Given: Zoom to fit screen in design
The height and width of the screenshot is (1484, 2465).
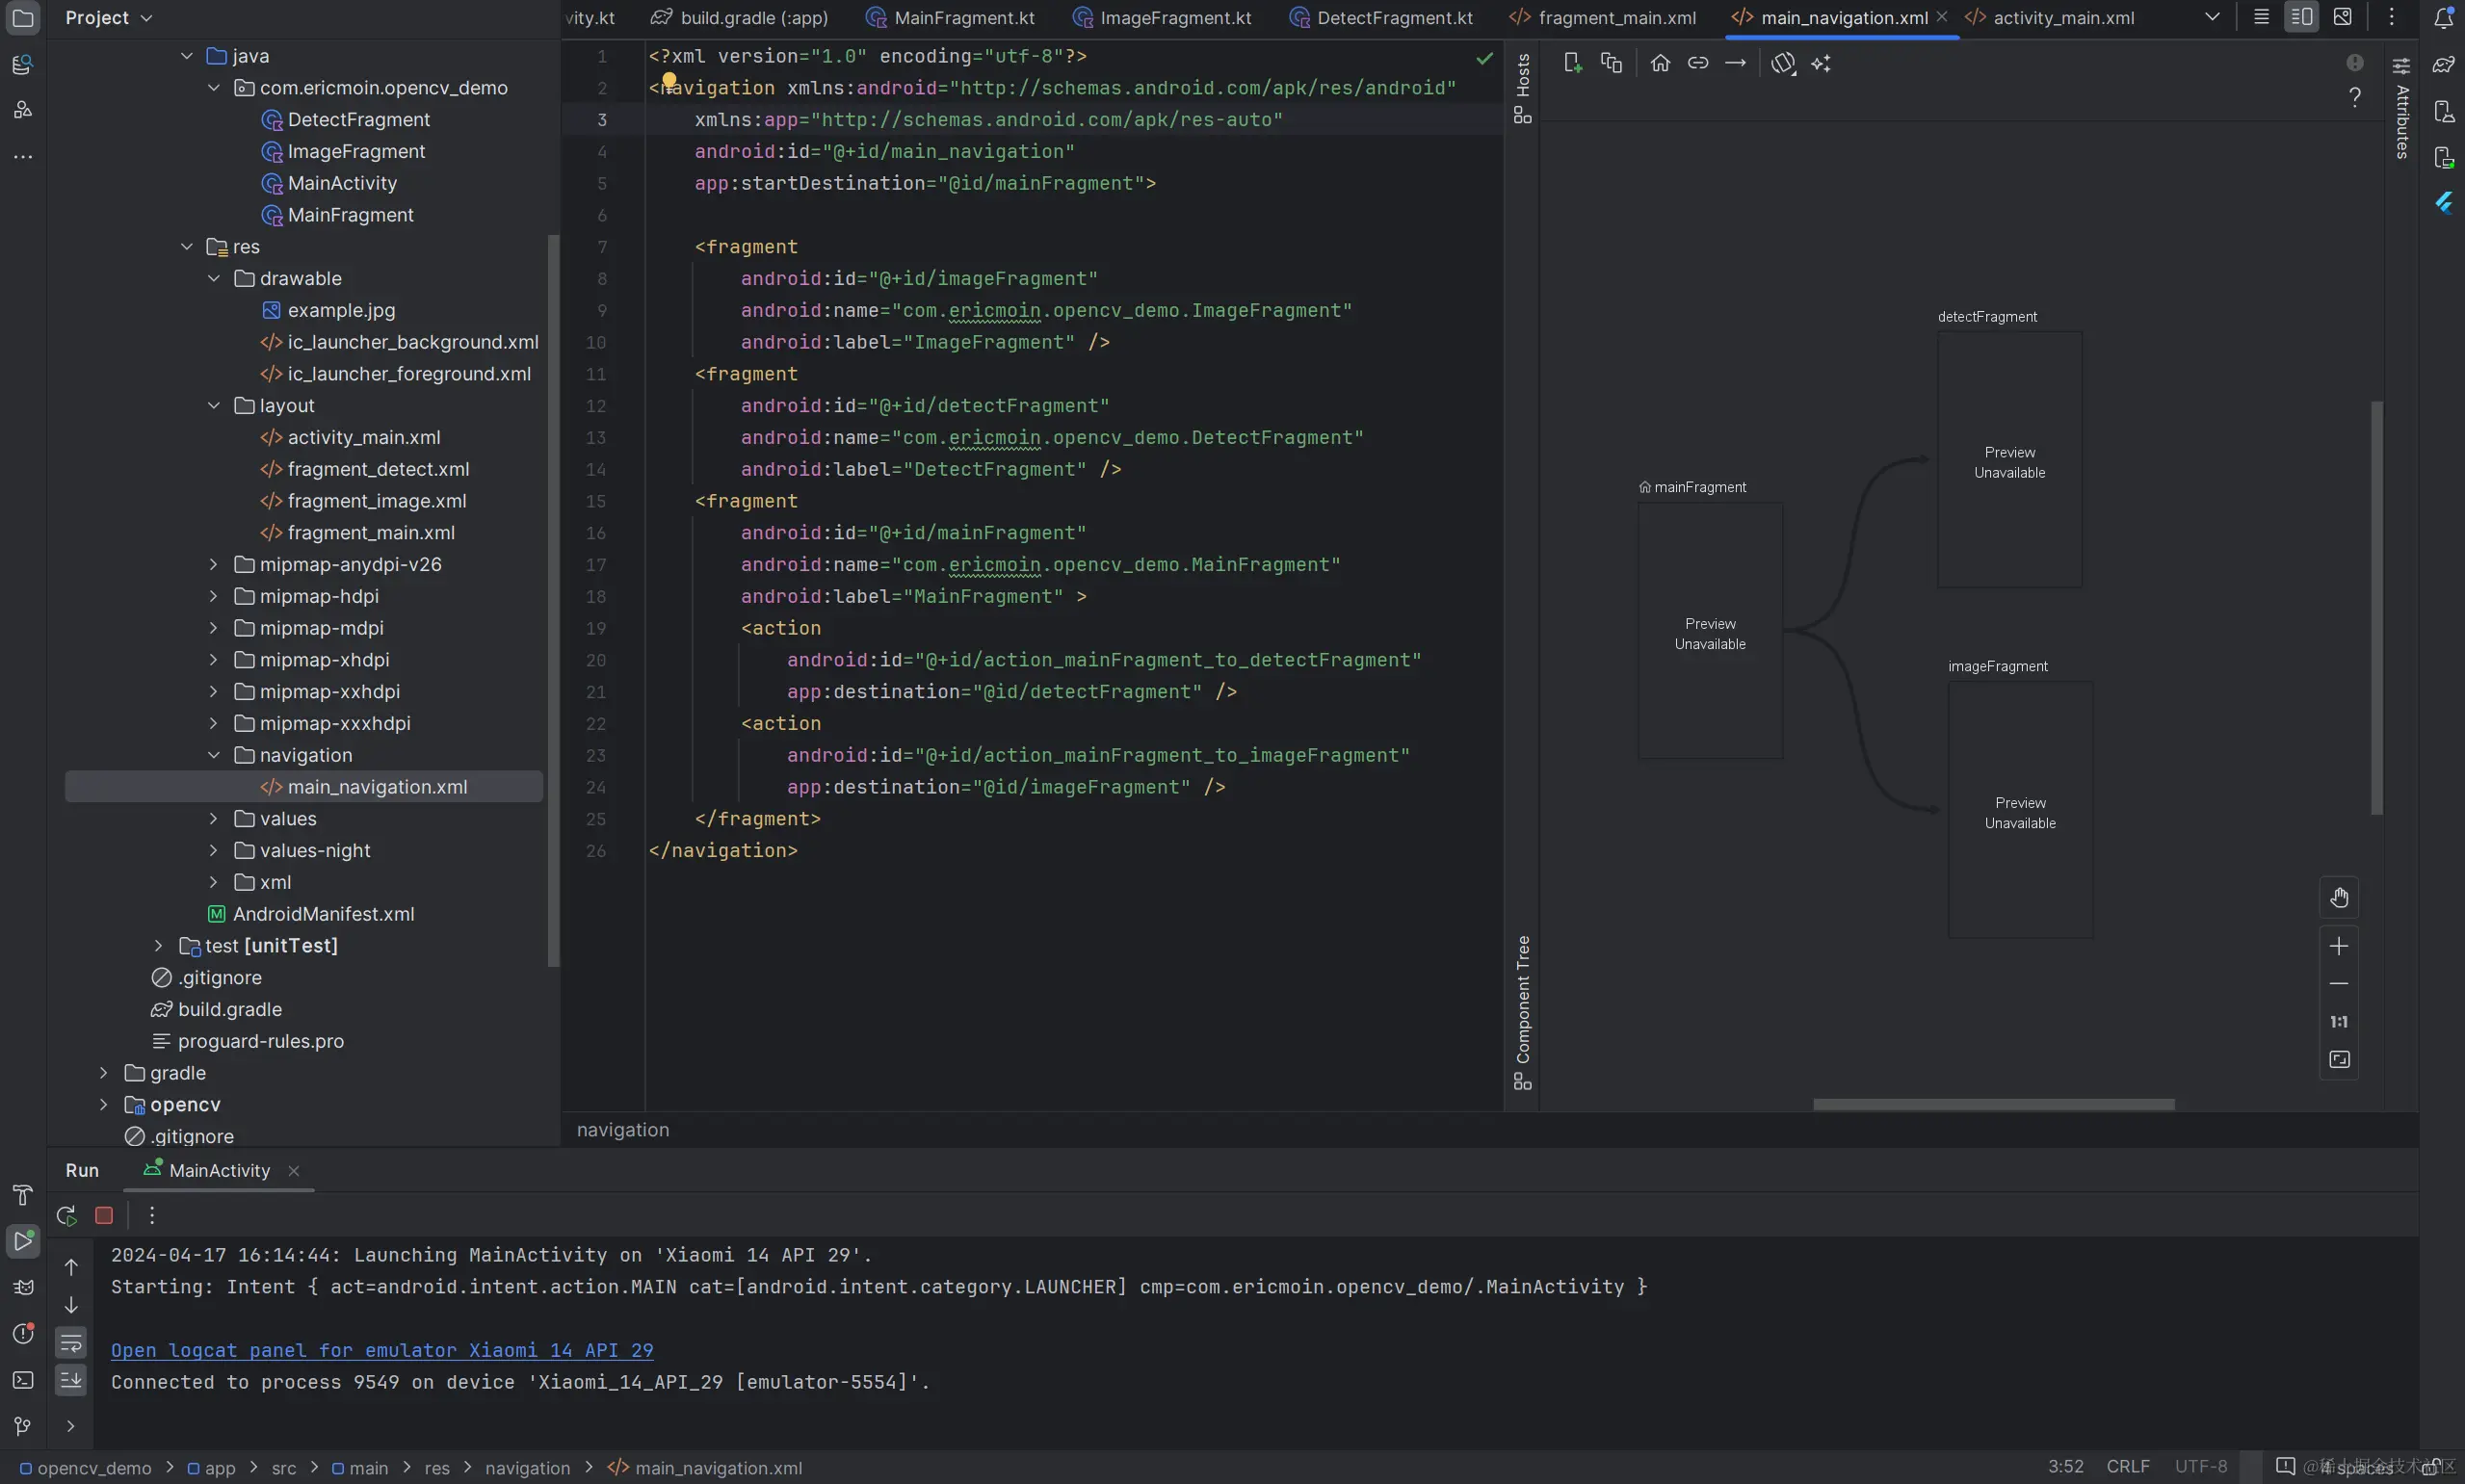Looking at the screenshot, I should [2339, 1059].
